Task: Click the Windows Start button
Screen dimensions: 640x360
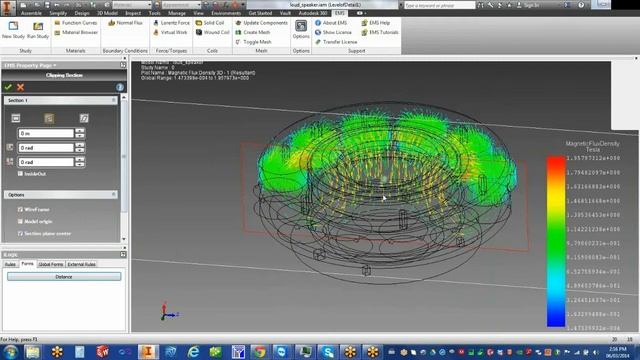Action: click(10, 352)
